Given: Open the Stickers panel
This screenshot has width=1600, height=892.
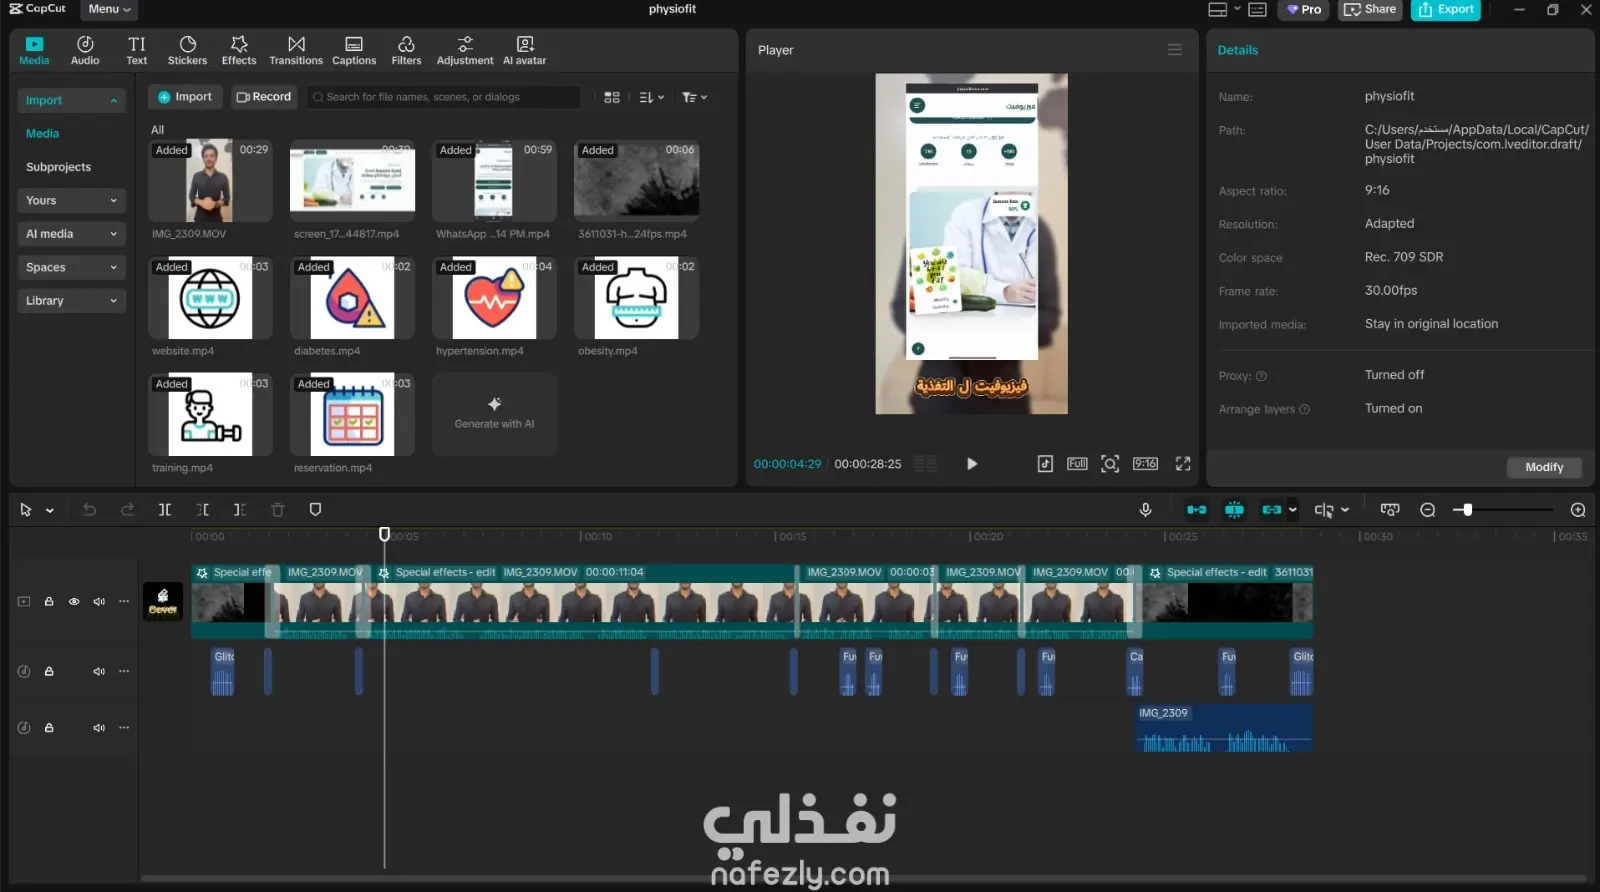Looking at the screenshot, I should (187, 51).
